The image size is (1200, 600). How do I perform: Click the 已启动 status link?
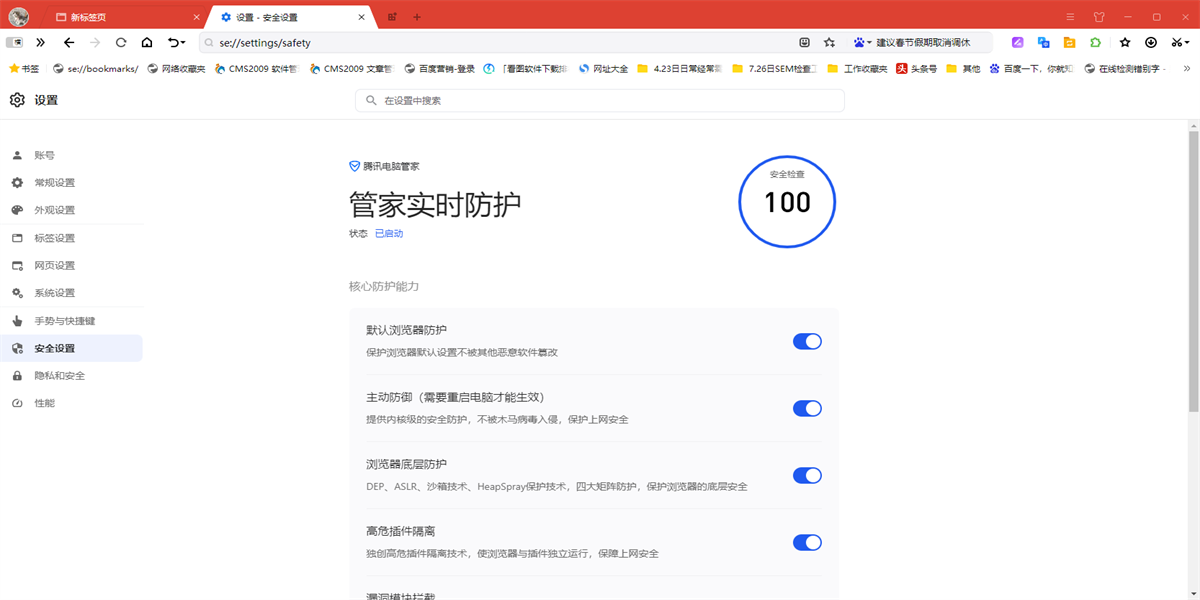click(389, 233)
